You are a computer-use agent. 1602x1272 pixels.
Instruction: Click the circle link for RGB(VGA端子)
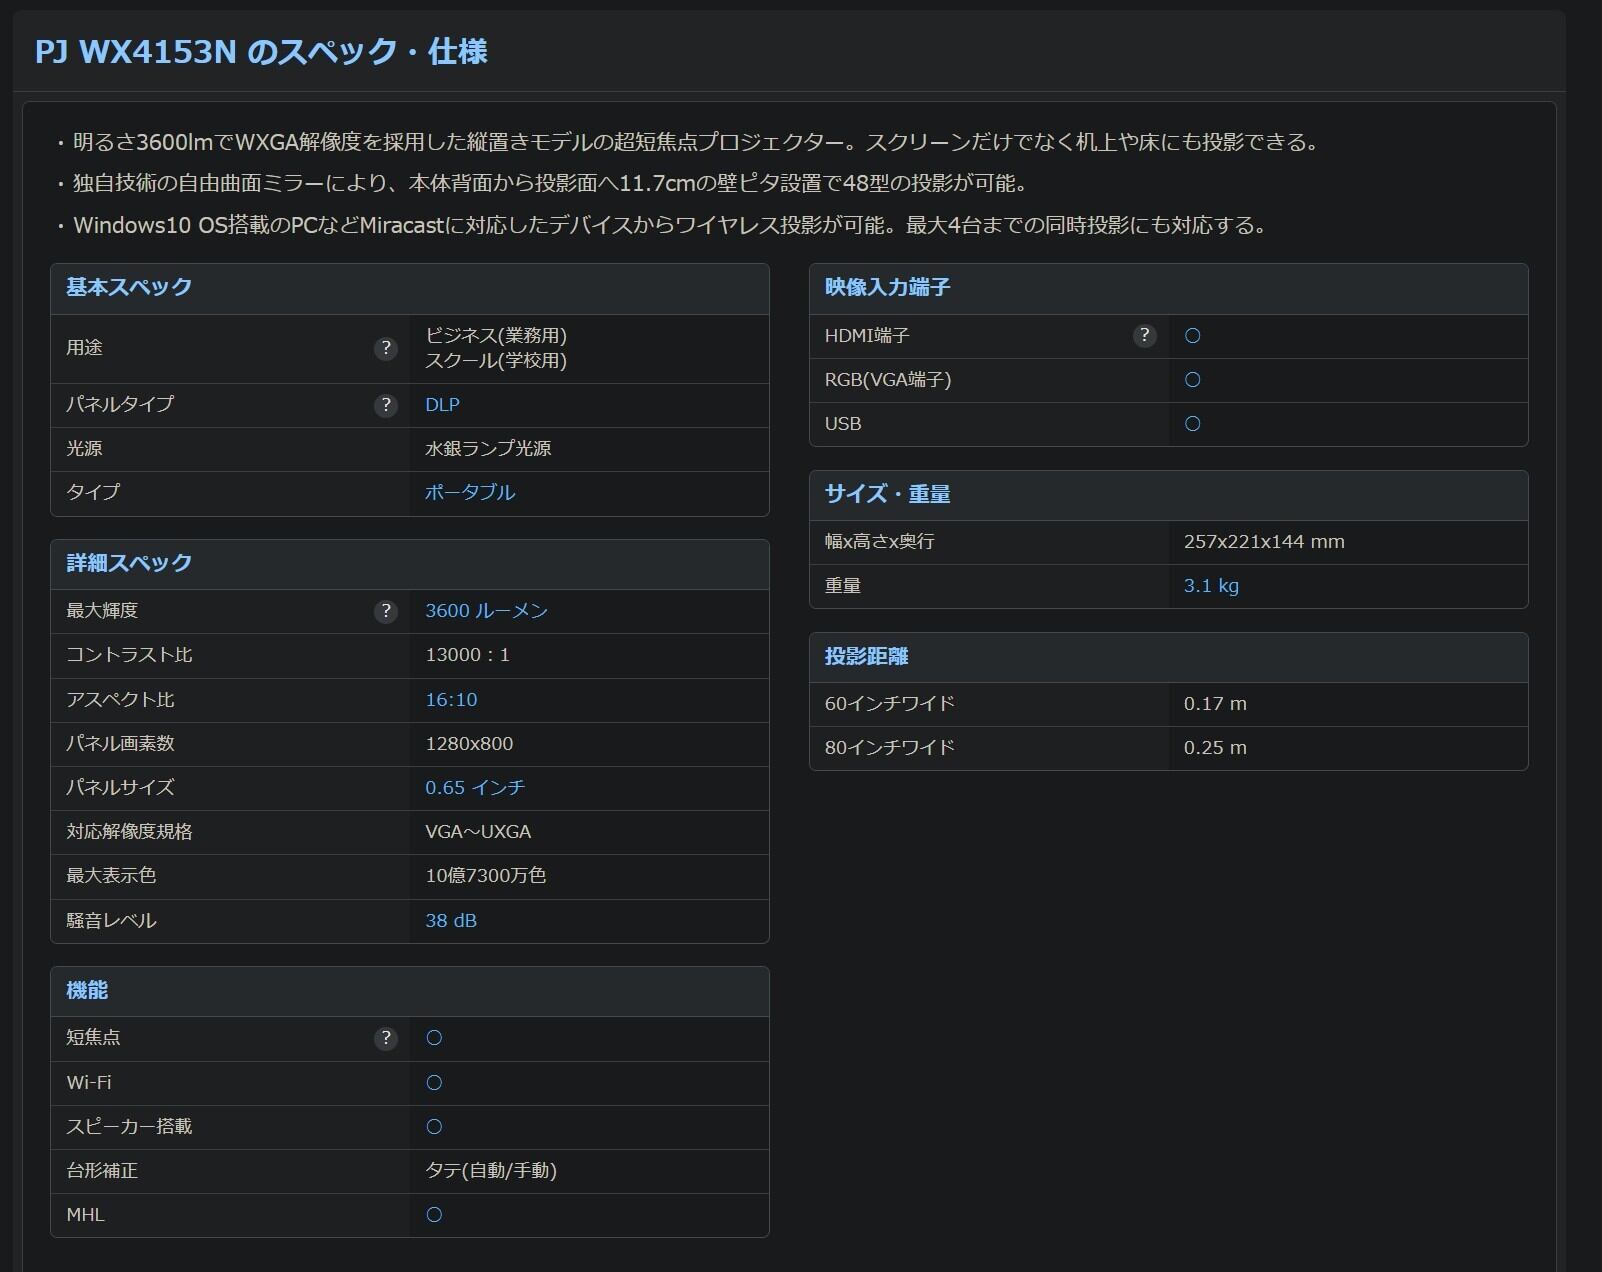[x=1192, y=380]
